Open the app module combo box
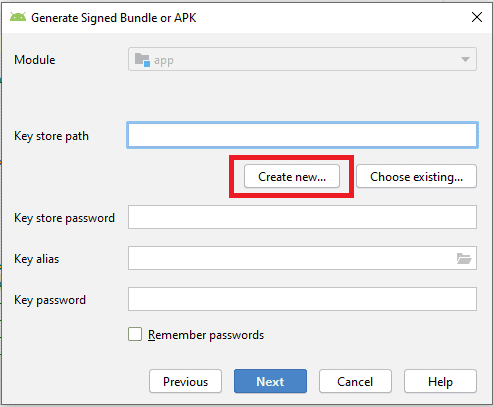493x407 pixels. tap(302, 59)
